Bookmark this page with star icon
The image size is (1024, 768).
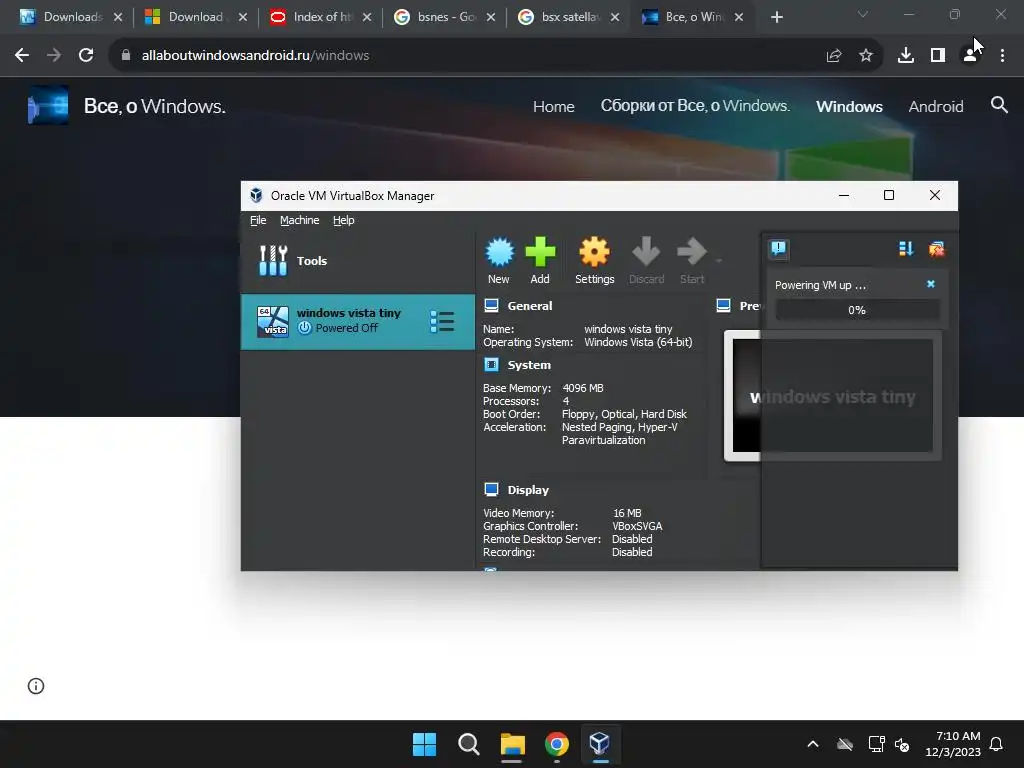click(865, 56)
